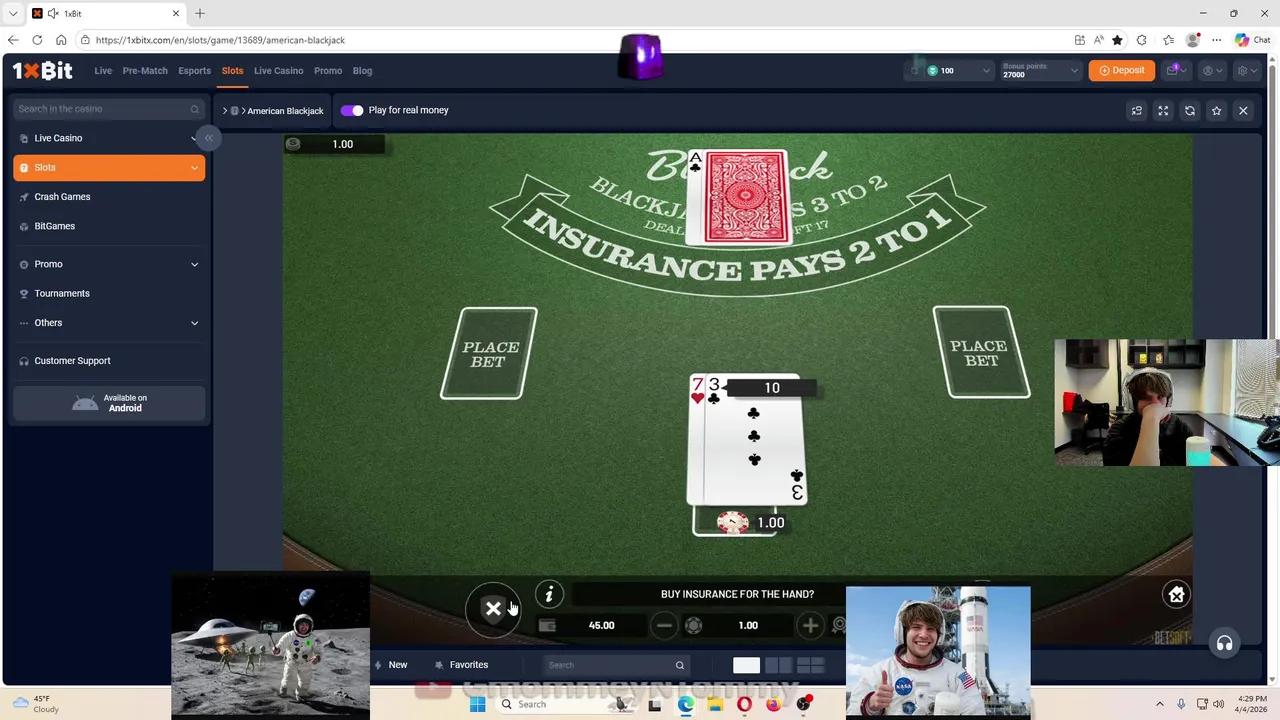
Task: Open the Live tab in top navigation
Action: pyautogui.click(x=103, y=71)
